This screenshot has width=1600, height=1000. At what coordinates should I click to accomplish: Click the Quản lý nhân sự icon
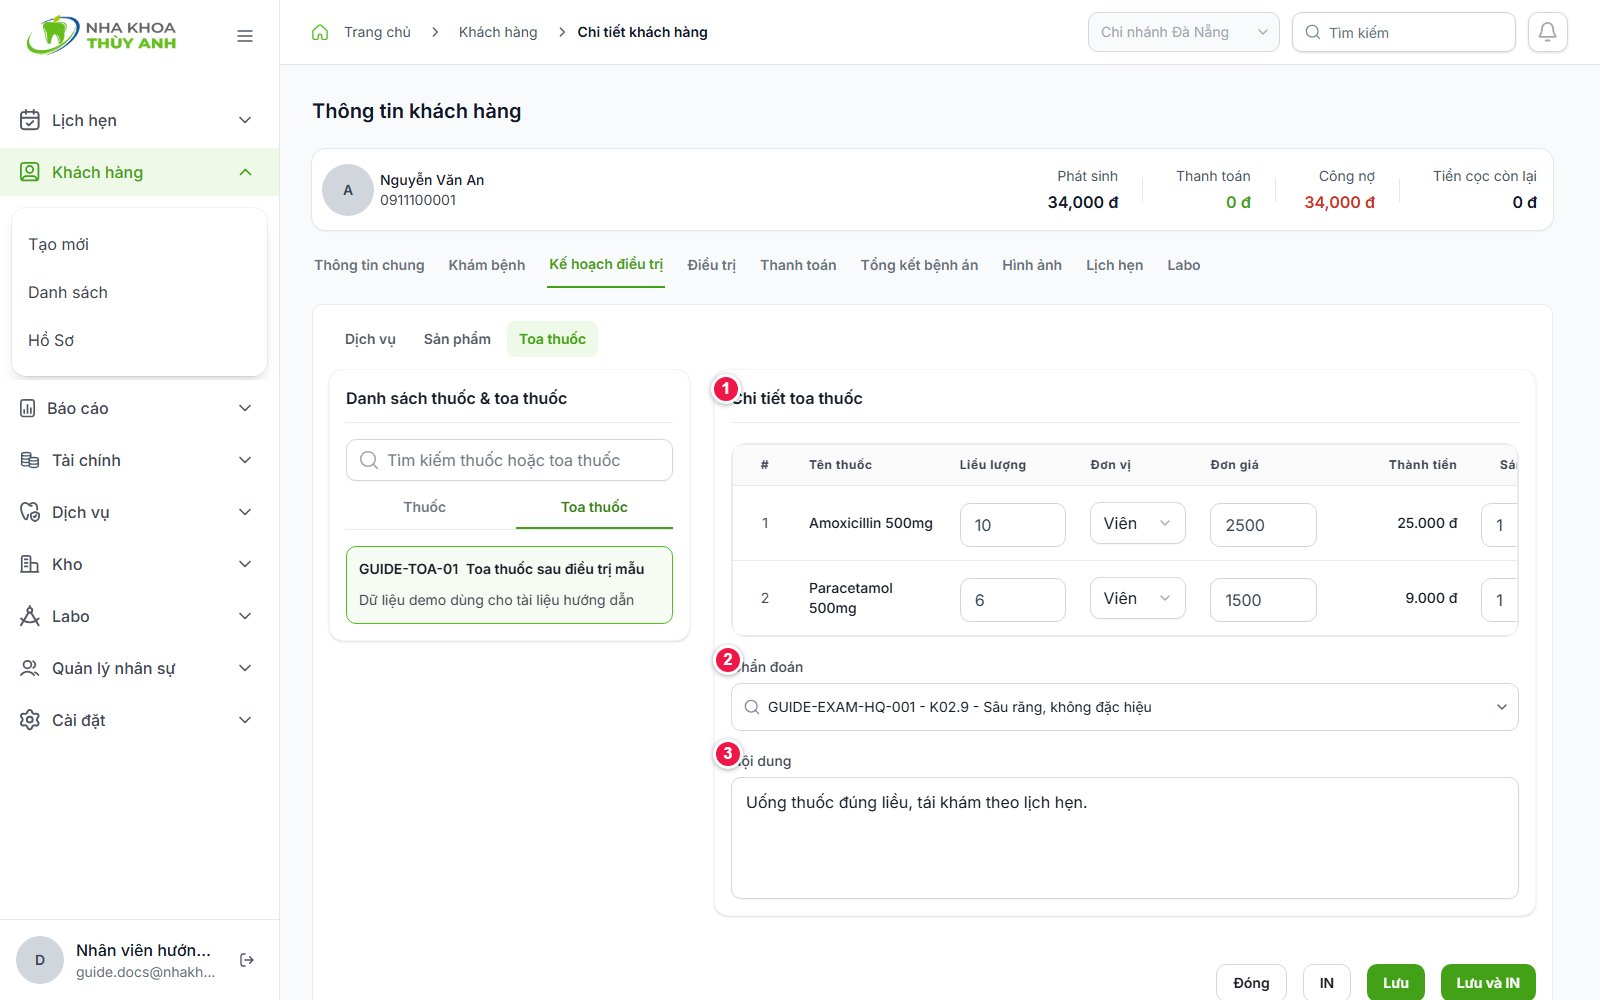pos(30,668)
